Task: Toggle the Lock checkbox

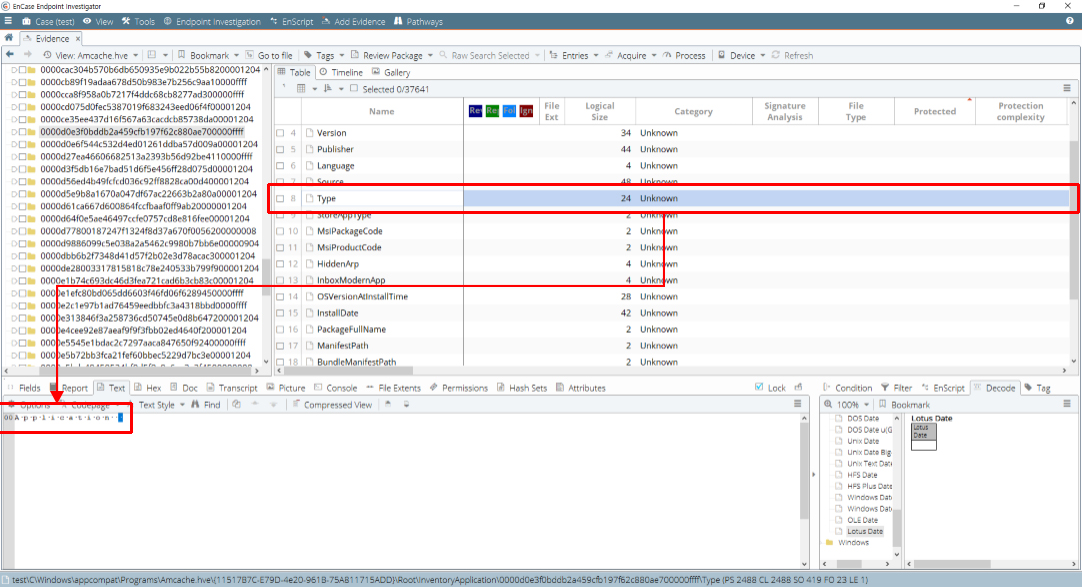Action: pos(760,388)
